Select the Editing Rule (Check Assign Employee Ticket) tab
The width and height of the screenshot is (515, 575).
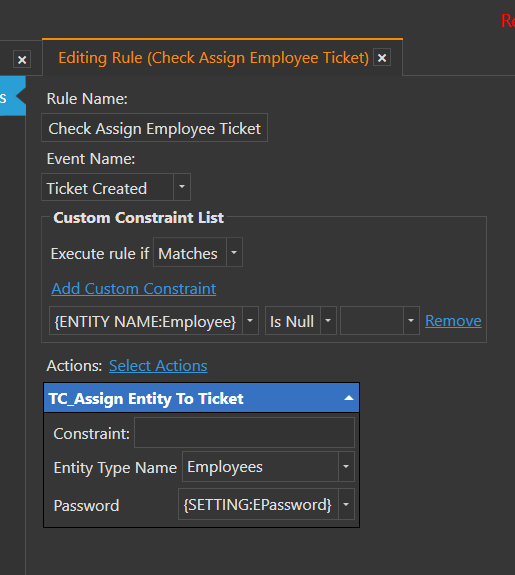pyautogui.click(x=213, y=58)
